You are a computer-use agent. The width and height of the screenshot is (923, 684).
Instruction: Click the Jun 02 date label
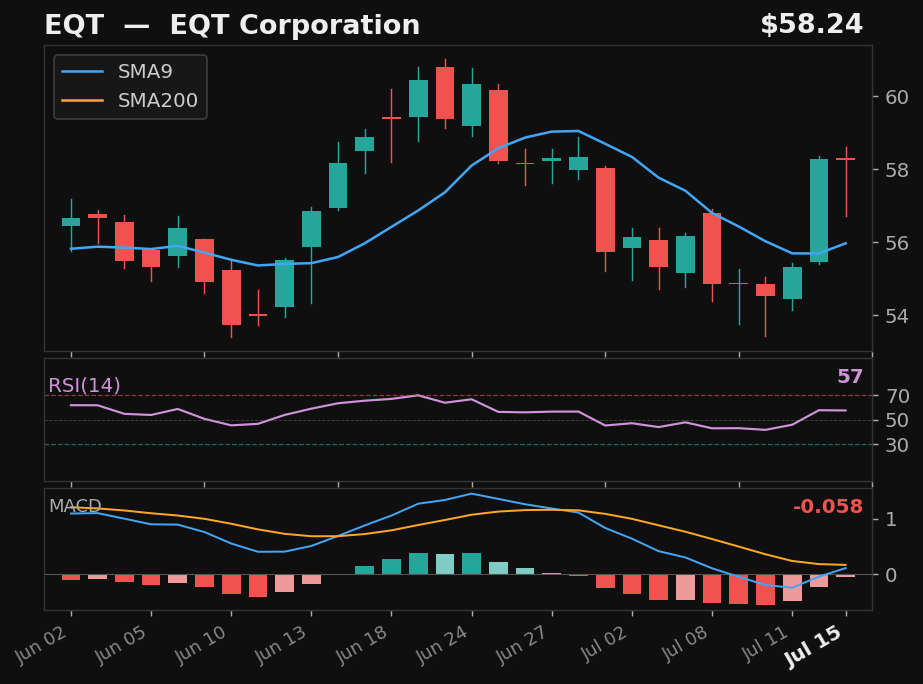(x=41, y=645)
